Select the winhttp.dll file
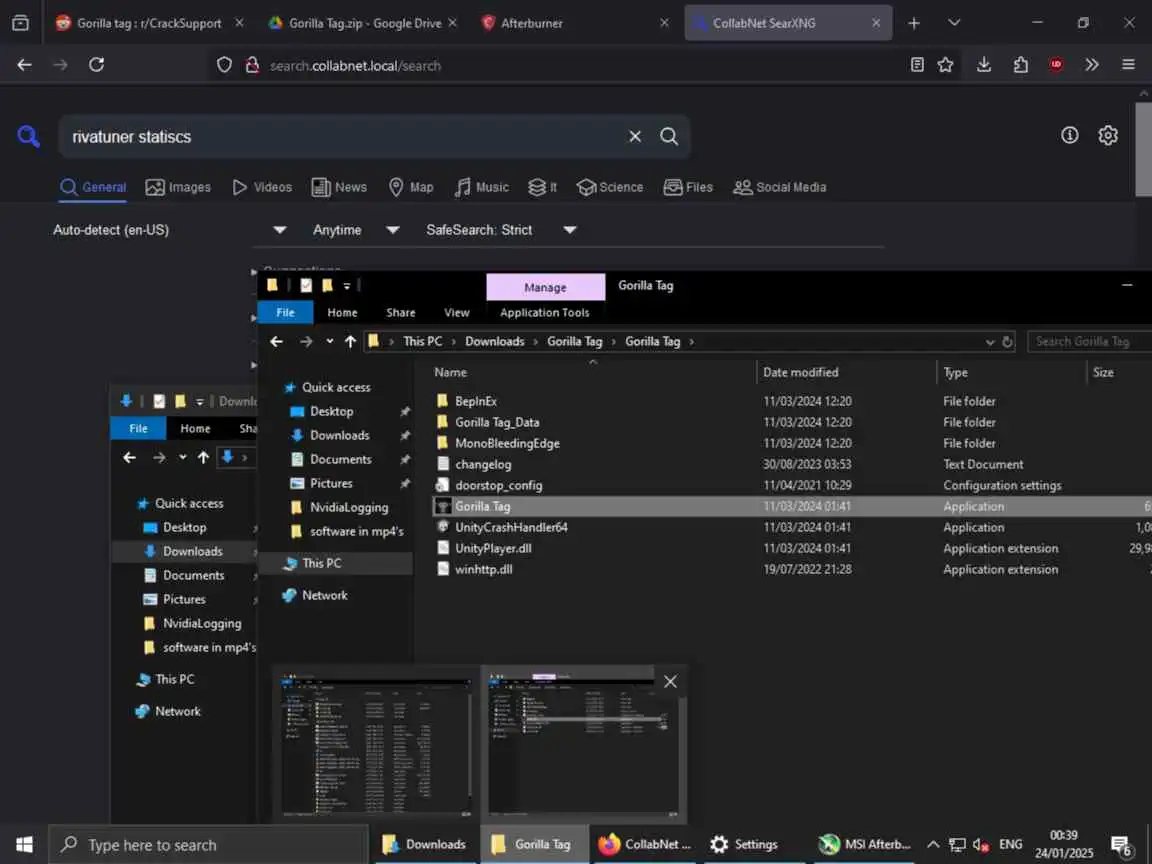This screenshot has width=1152, height=864. pyautogui.click(x=483, y=569)
